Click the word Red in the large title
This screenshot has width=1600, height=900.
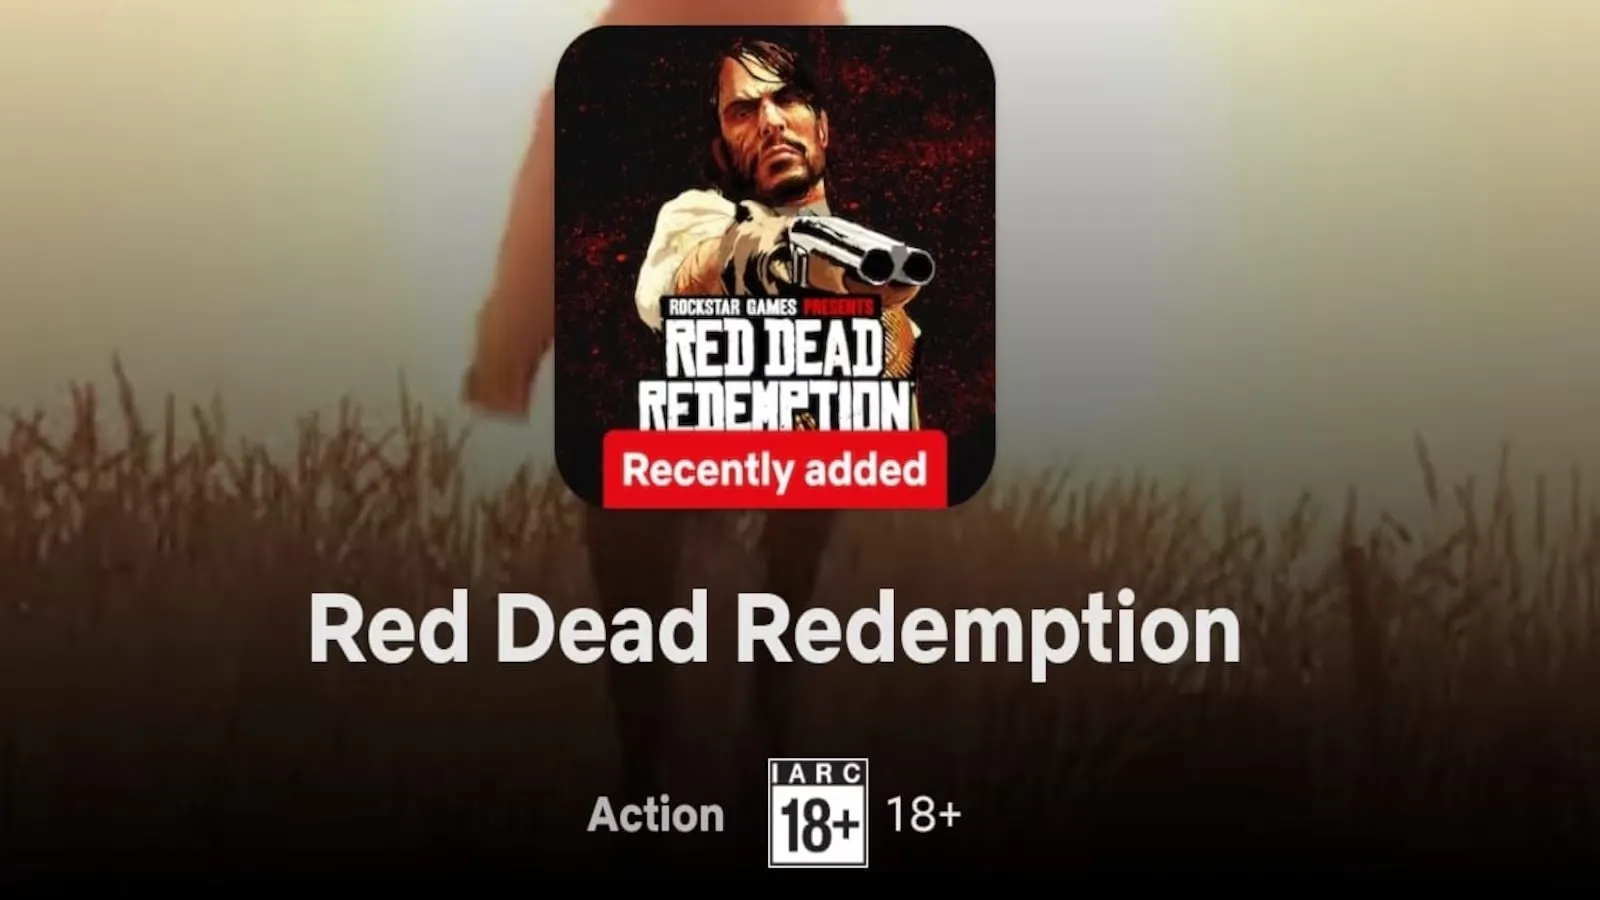pyautogui.click(x=389, y=628)
